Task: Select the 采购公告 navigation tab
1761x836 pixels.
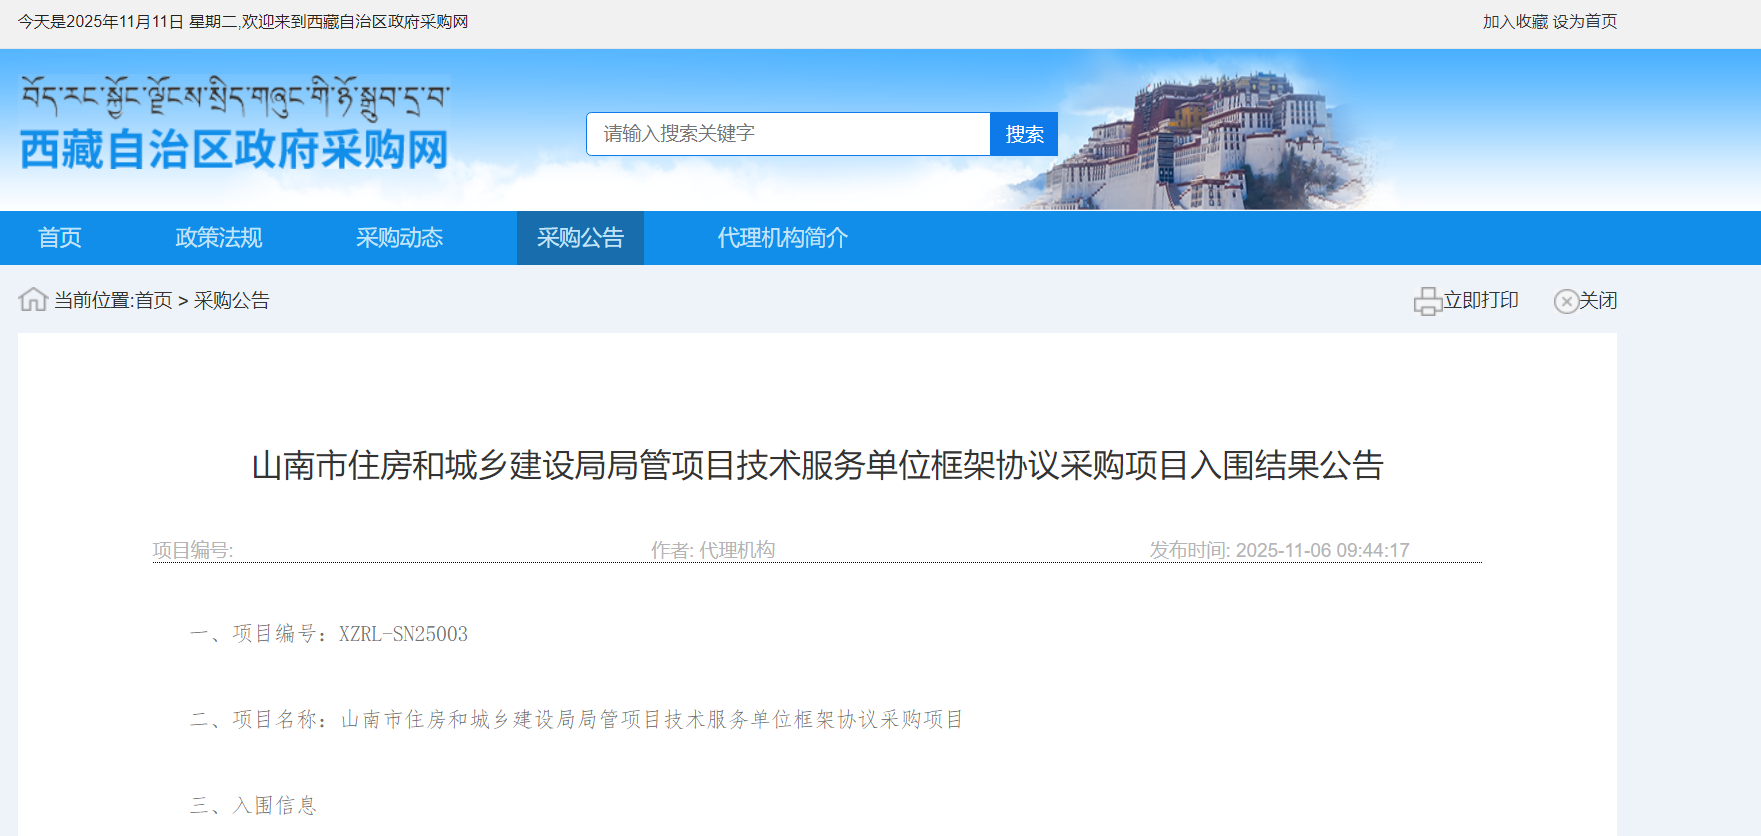Action: [x=580, y=238]
